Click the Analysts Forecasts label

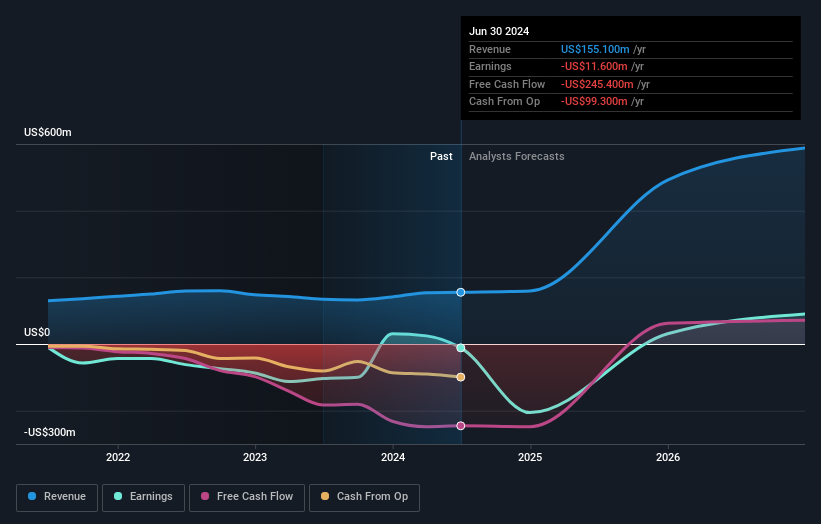(517, 156)
